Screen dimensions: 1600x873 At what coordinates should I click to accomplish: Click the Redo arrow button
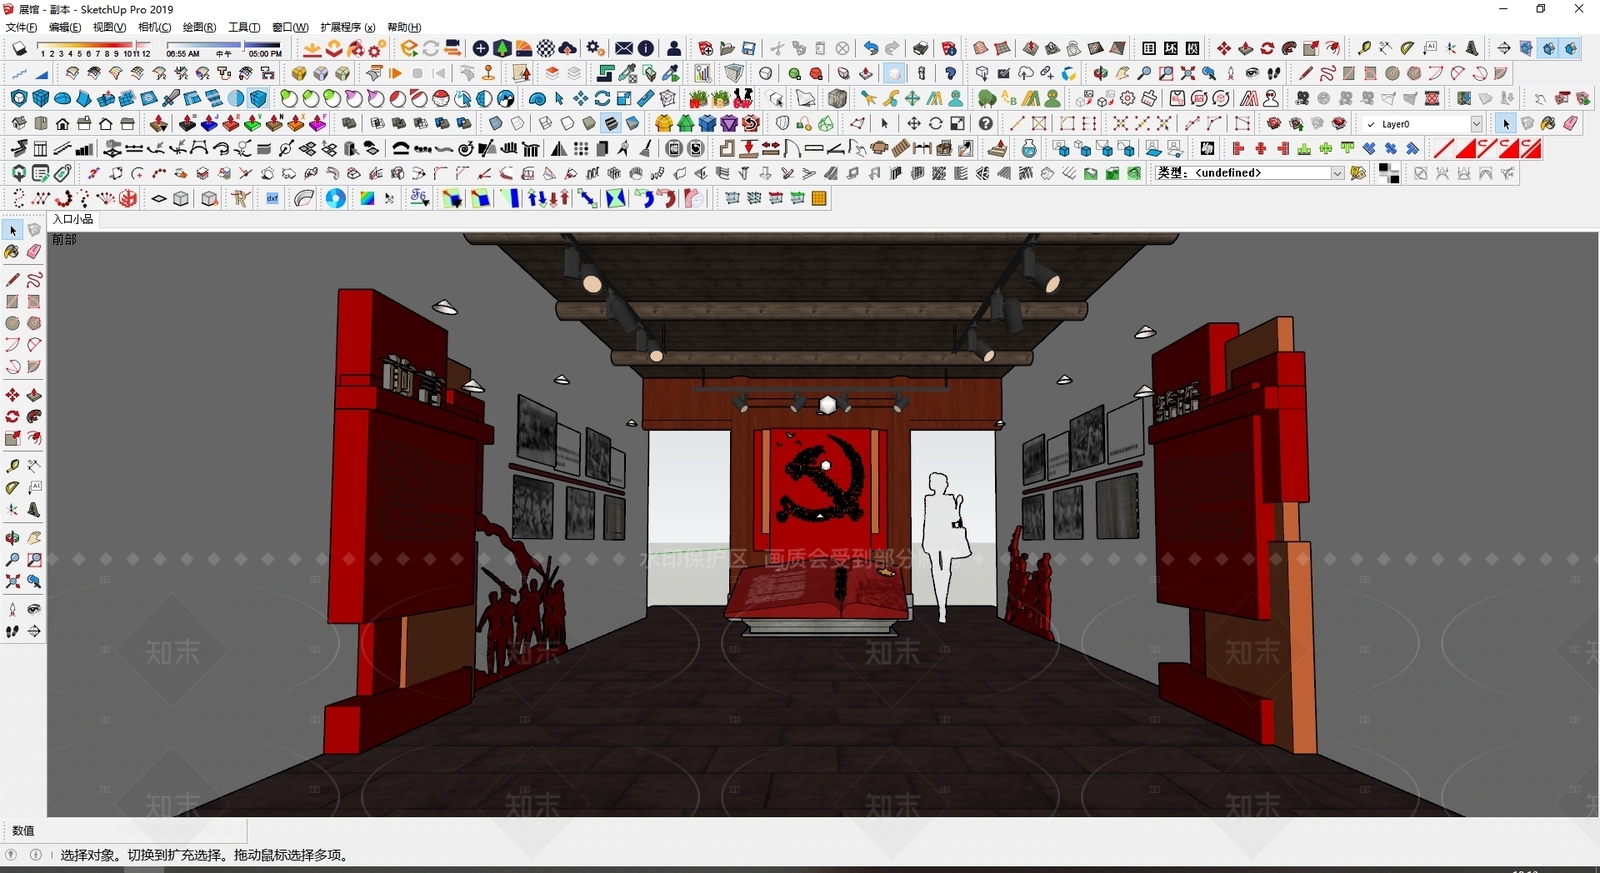click(892, 48)
